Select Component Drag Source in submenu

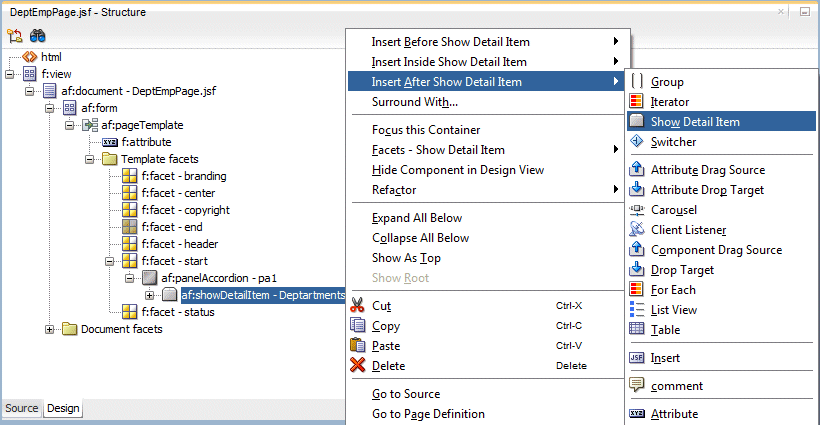721,250
